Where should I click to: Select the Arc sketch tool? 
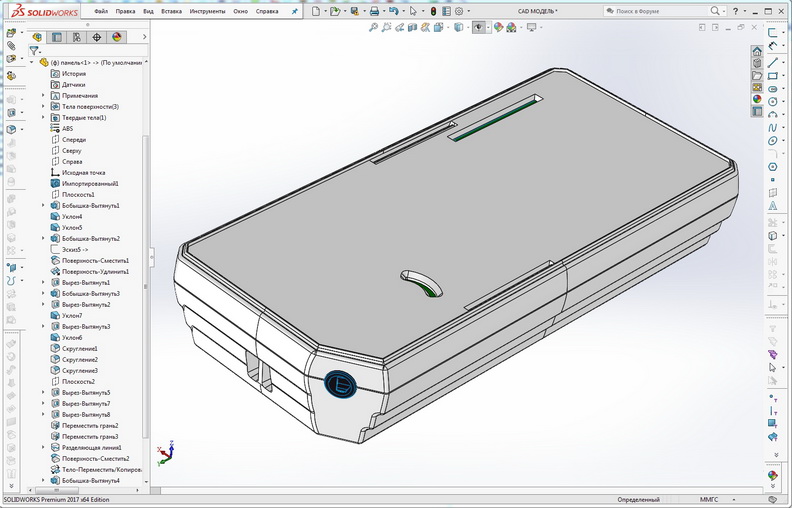click(x=772, y=115)
